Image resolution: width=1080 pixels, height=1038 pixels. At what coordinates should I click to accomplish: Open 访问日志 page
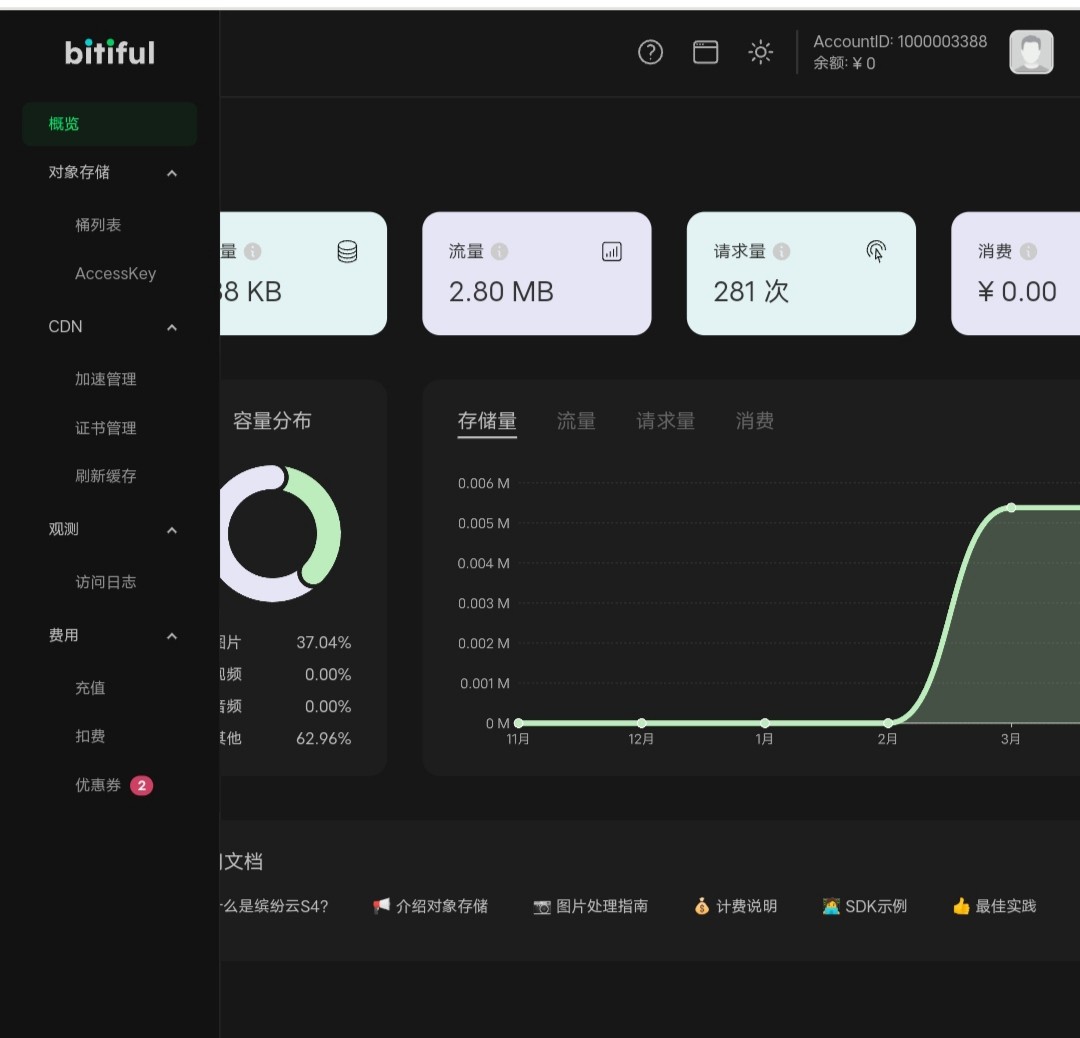click(x=105, y=582)
